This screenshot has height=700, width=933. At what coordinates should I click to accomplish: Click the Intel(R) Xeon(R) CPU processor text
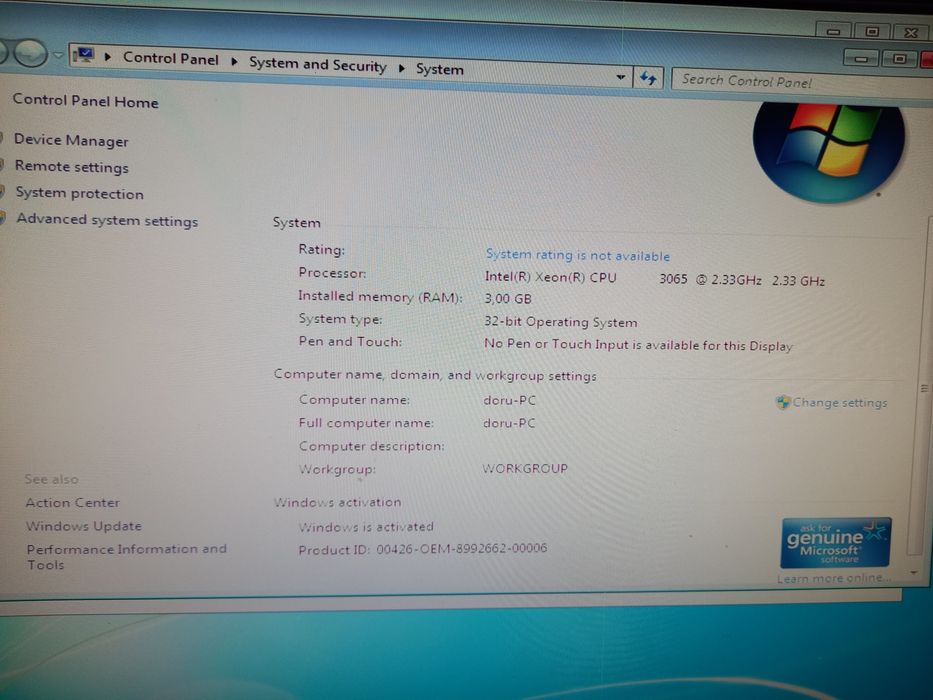point(655,279)
